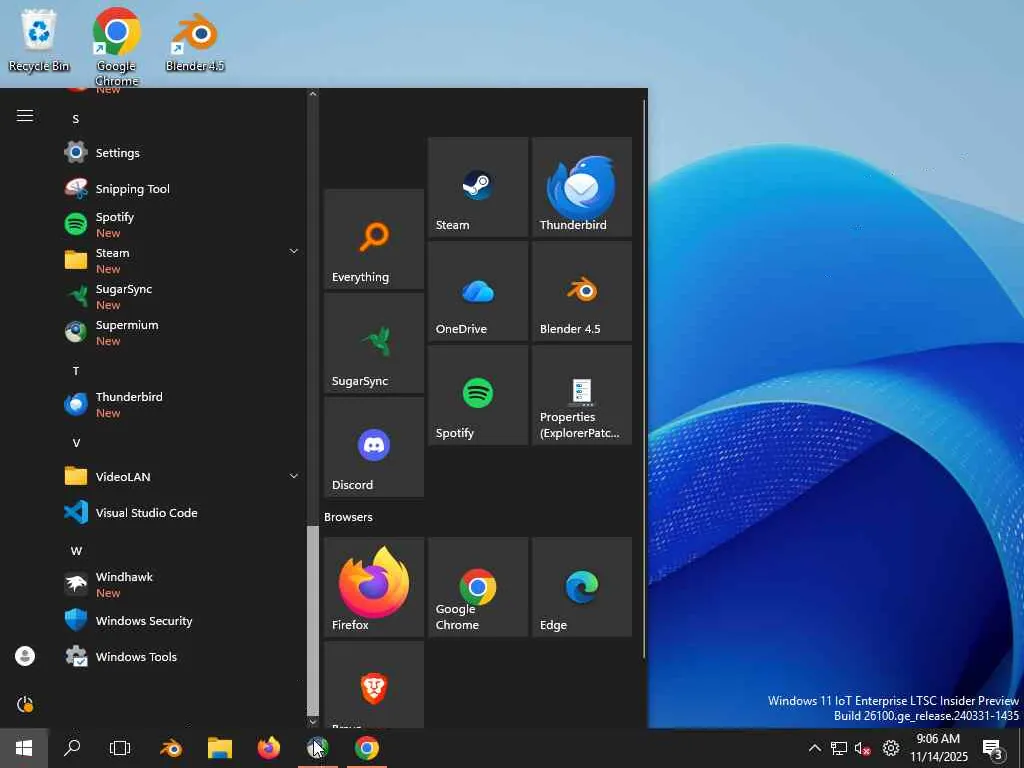Open the Everything search tile
Screen dimensions: 1024x768
coord(374,239)
